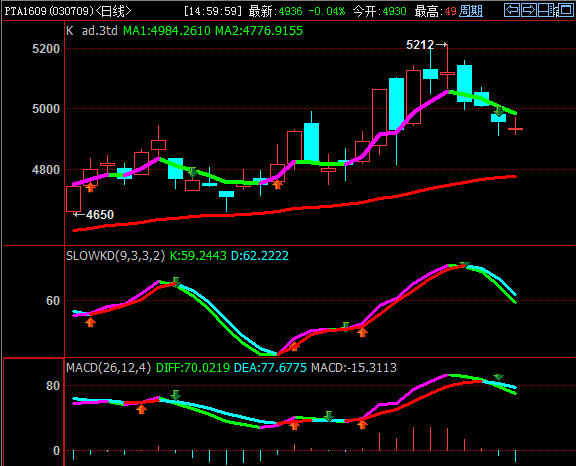Viewport: 576px width, 466px height.
Task: Click the MA1:4984.2610 value
Action: pyautogui.click(x=167, y=30)
